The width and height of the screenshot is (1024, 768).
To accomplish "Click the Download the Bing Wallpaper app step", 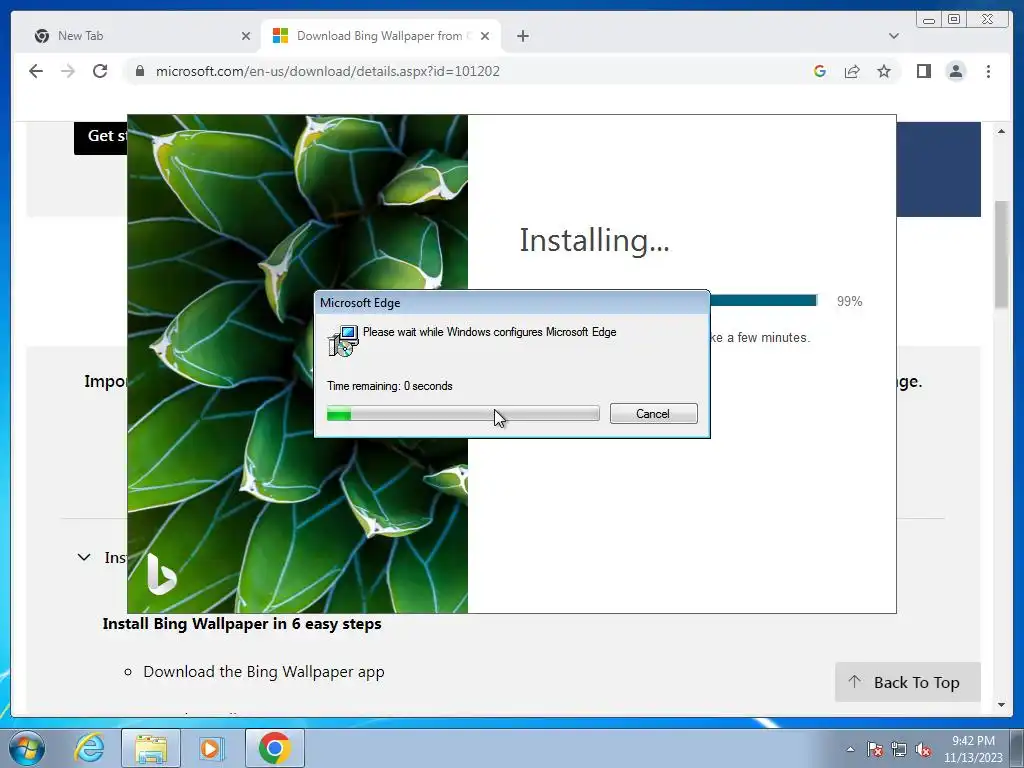I will tap(264, 671).
